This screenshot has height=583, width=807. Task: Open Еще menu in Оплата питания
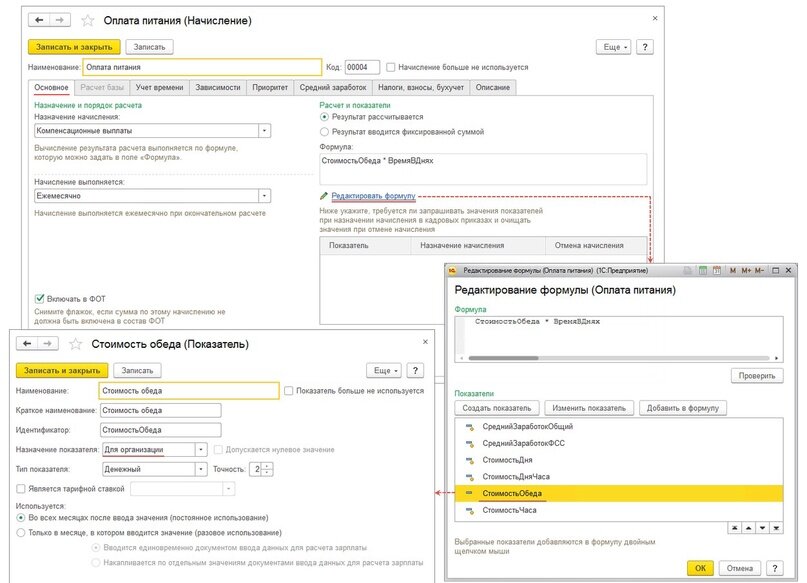pos(613,47)
